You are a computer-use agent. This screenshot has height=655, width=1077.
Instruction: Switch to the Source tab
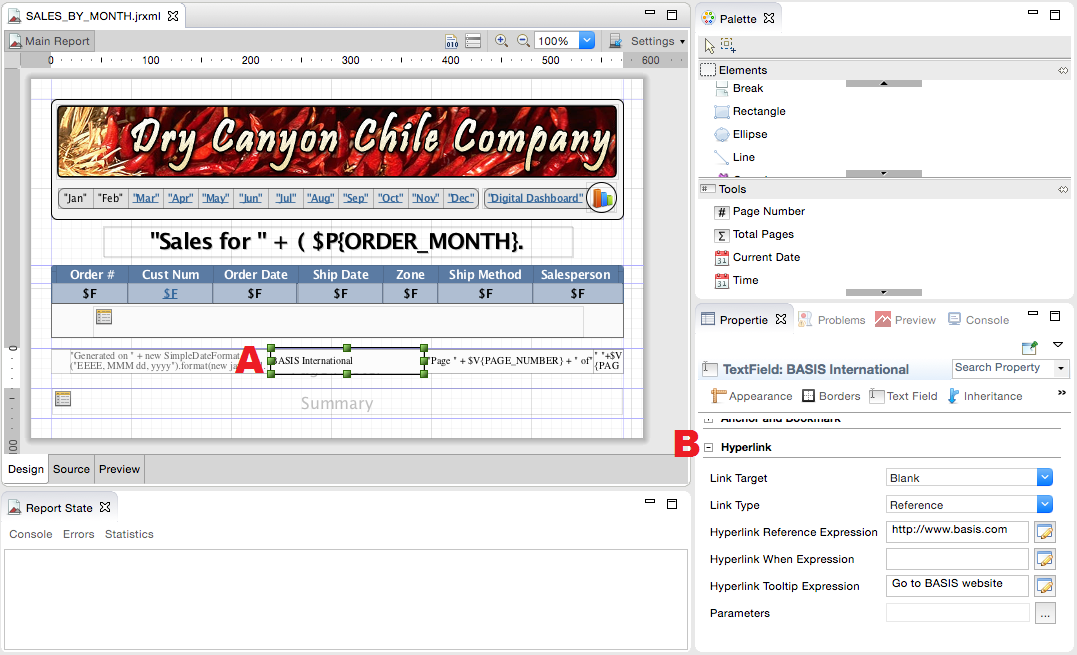coord(71,469)
